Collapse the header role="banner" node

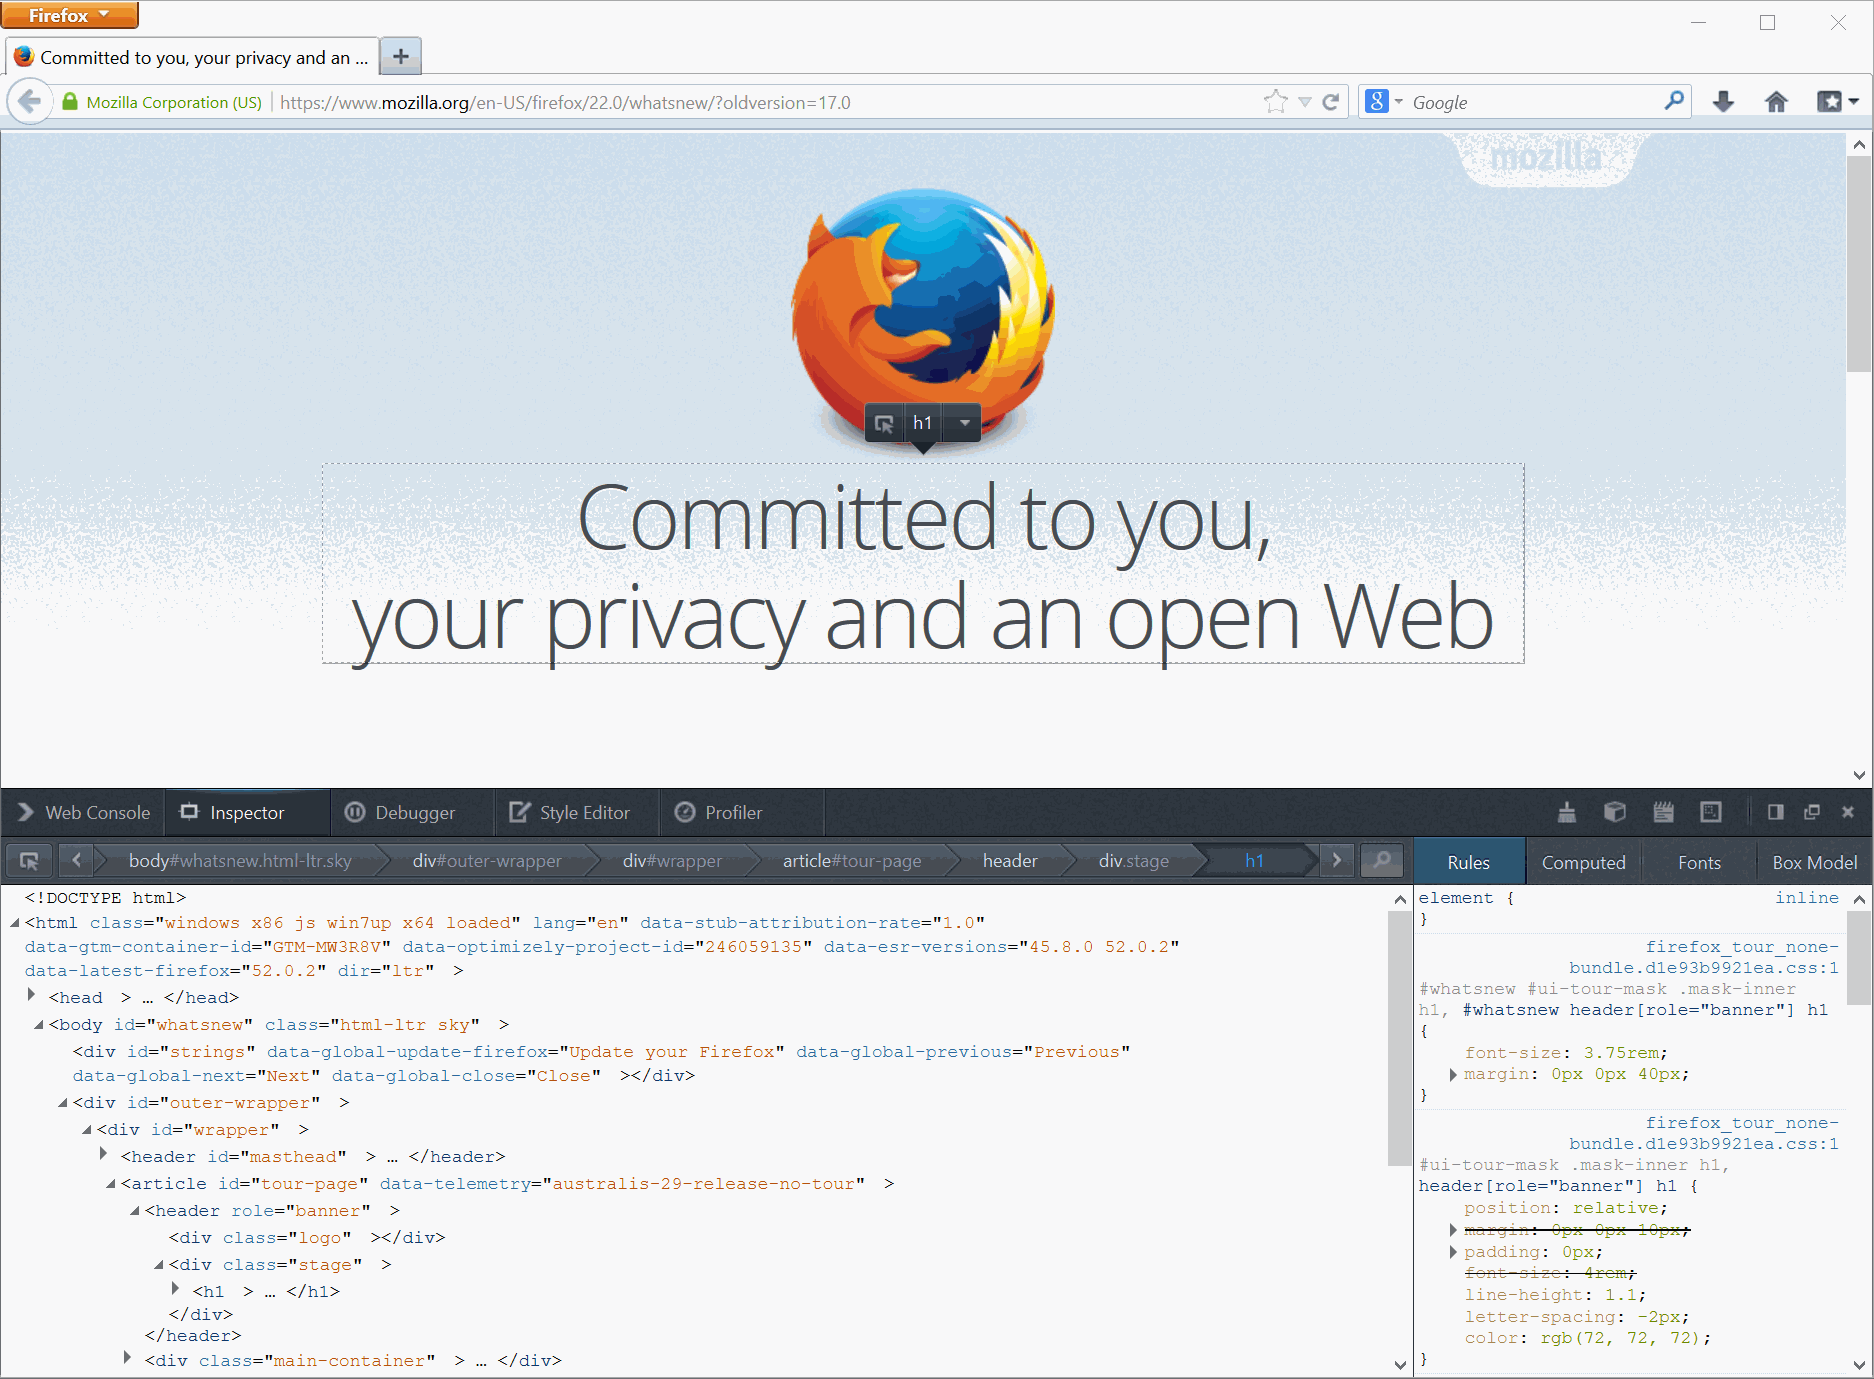[x=135, y=1210]
